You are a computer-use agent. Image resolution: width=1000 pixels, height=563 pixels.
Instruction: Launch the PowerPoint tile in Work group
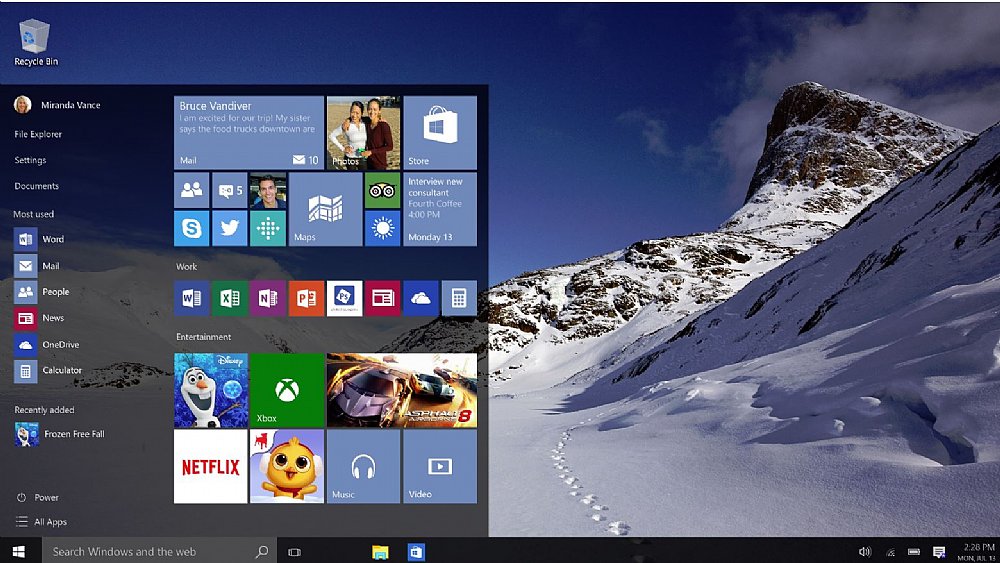pos(306,298)
